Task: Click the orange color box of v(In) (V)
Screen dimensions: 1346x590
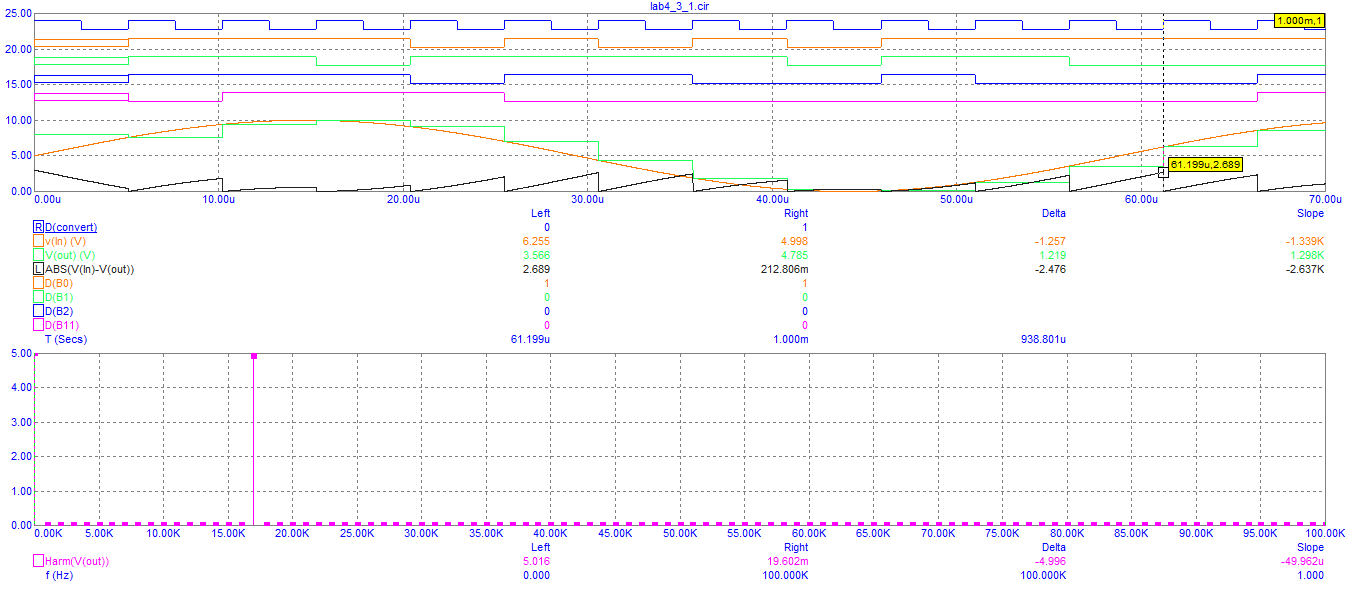Action: coord(39,241)
